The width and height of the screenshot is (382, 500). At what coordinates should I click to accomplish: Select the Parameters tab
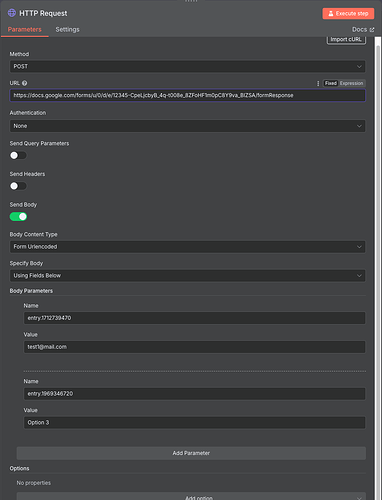[x=25, y=30]
